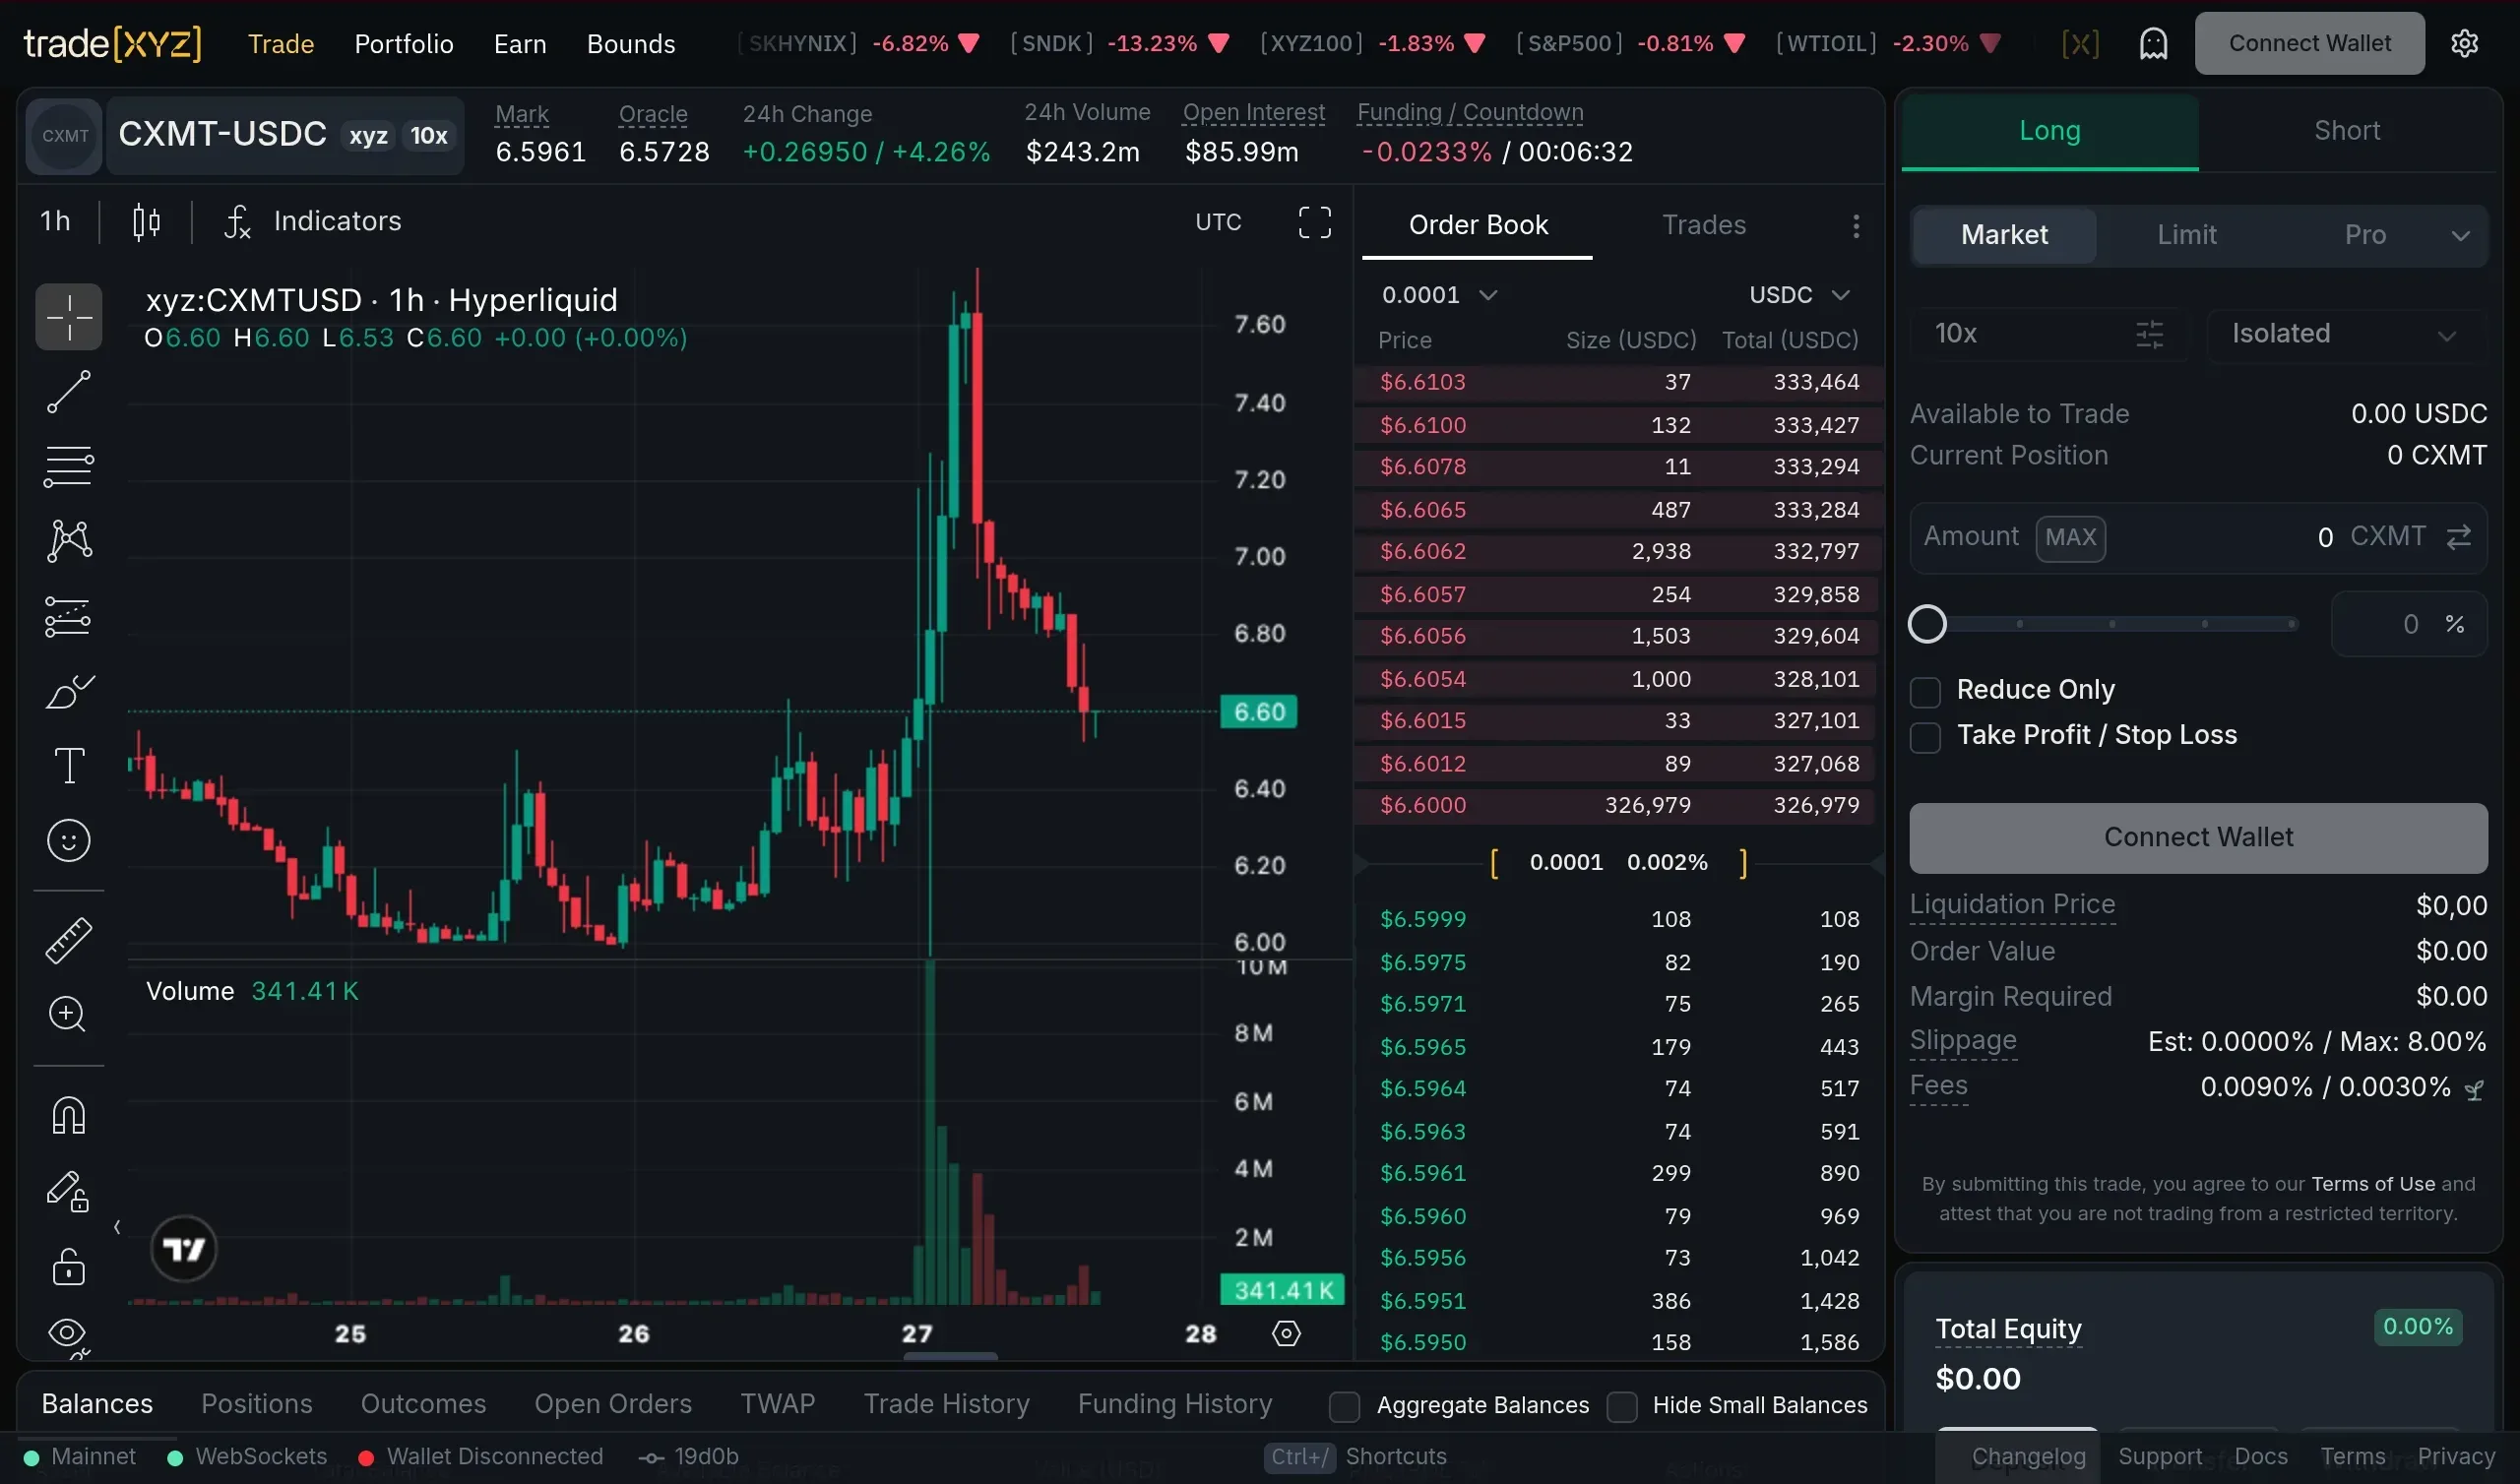Enable the Reduce Only checkbox
The height and width of the screenshot is (1484, 2520).
point(1924,692)
